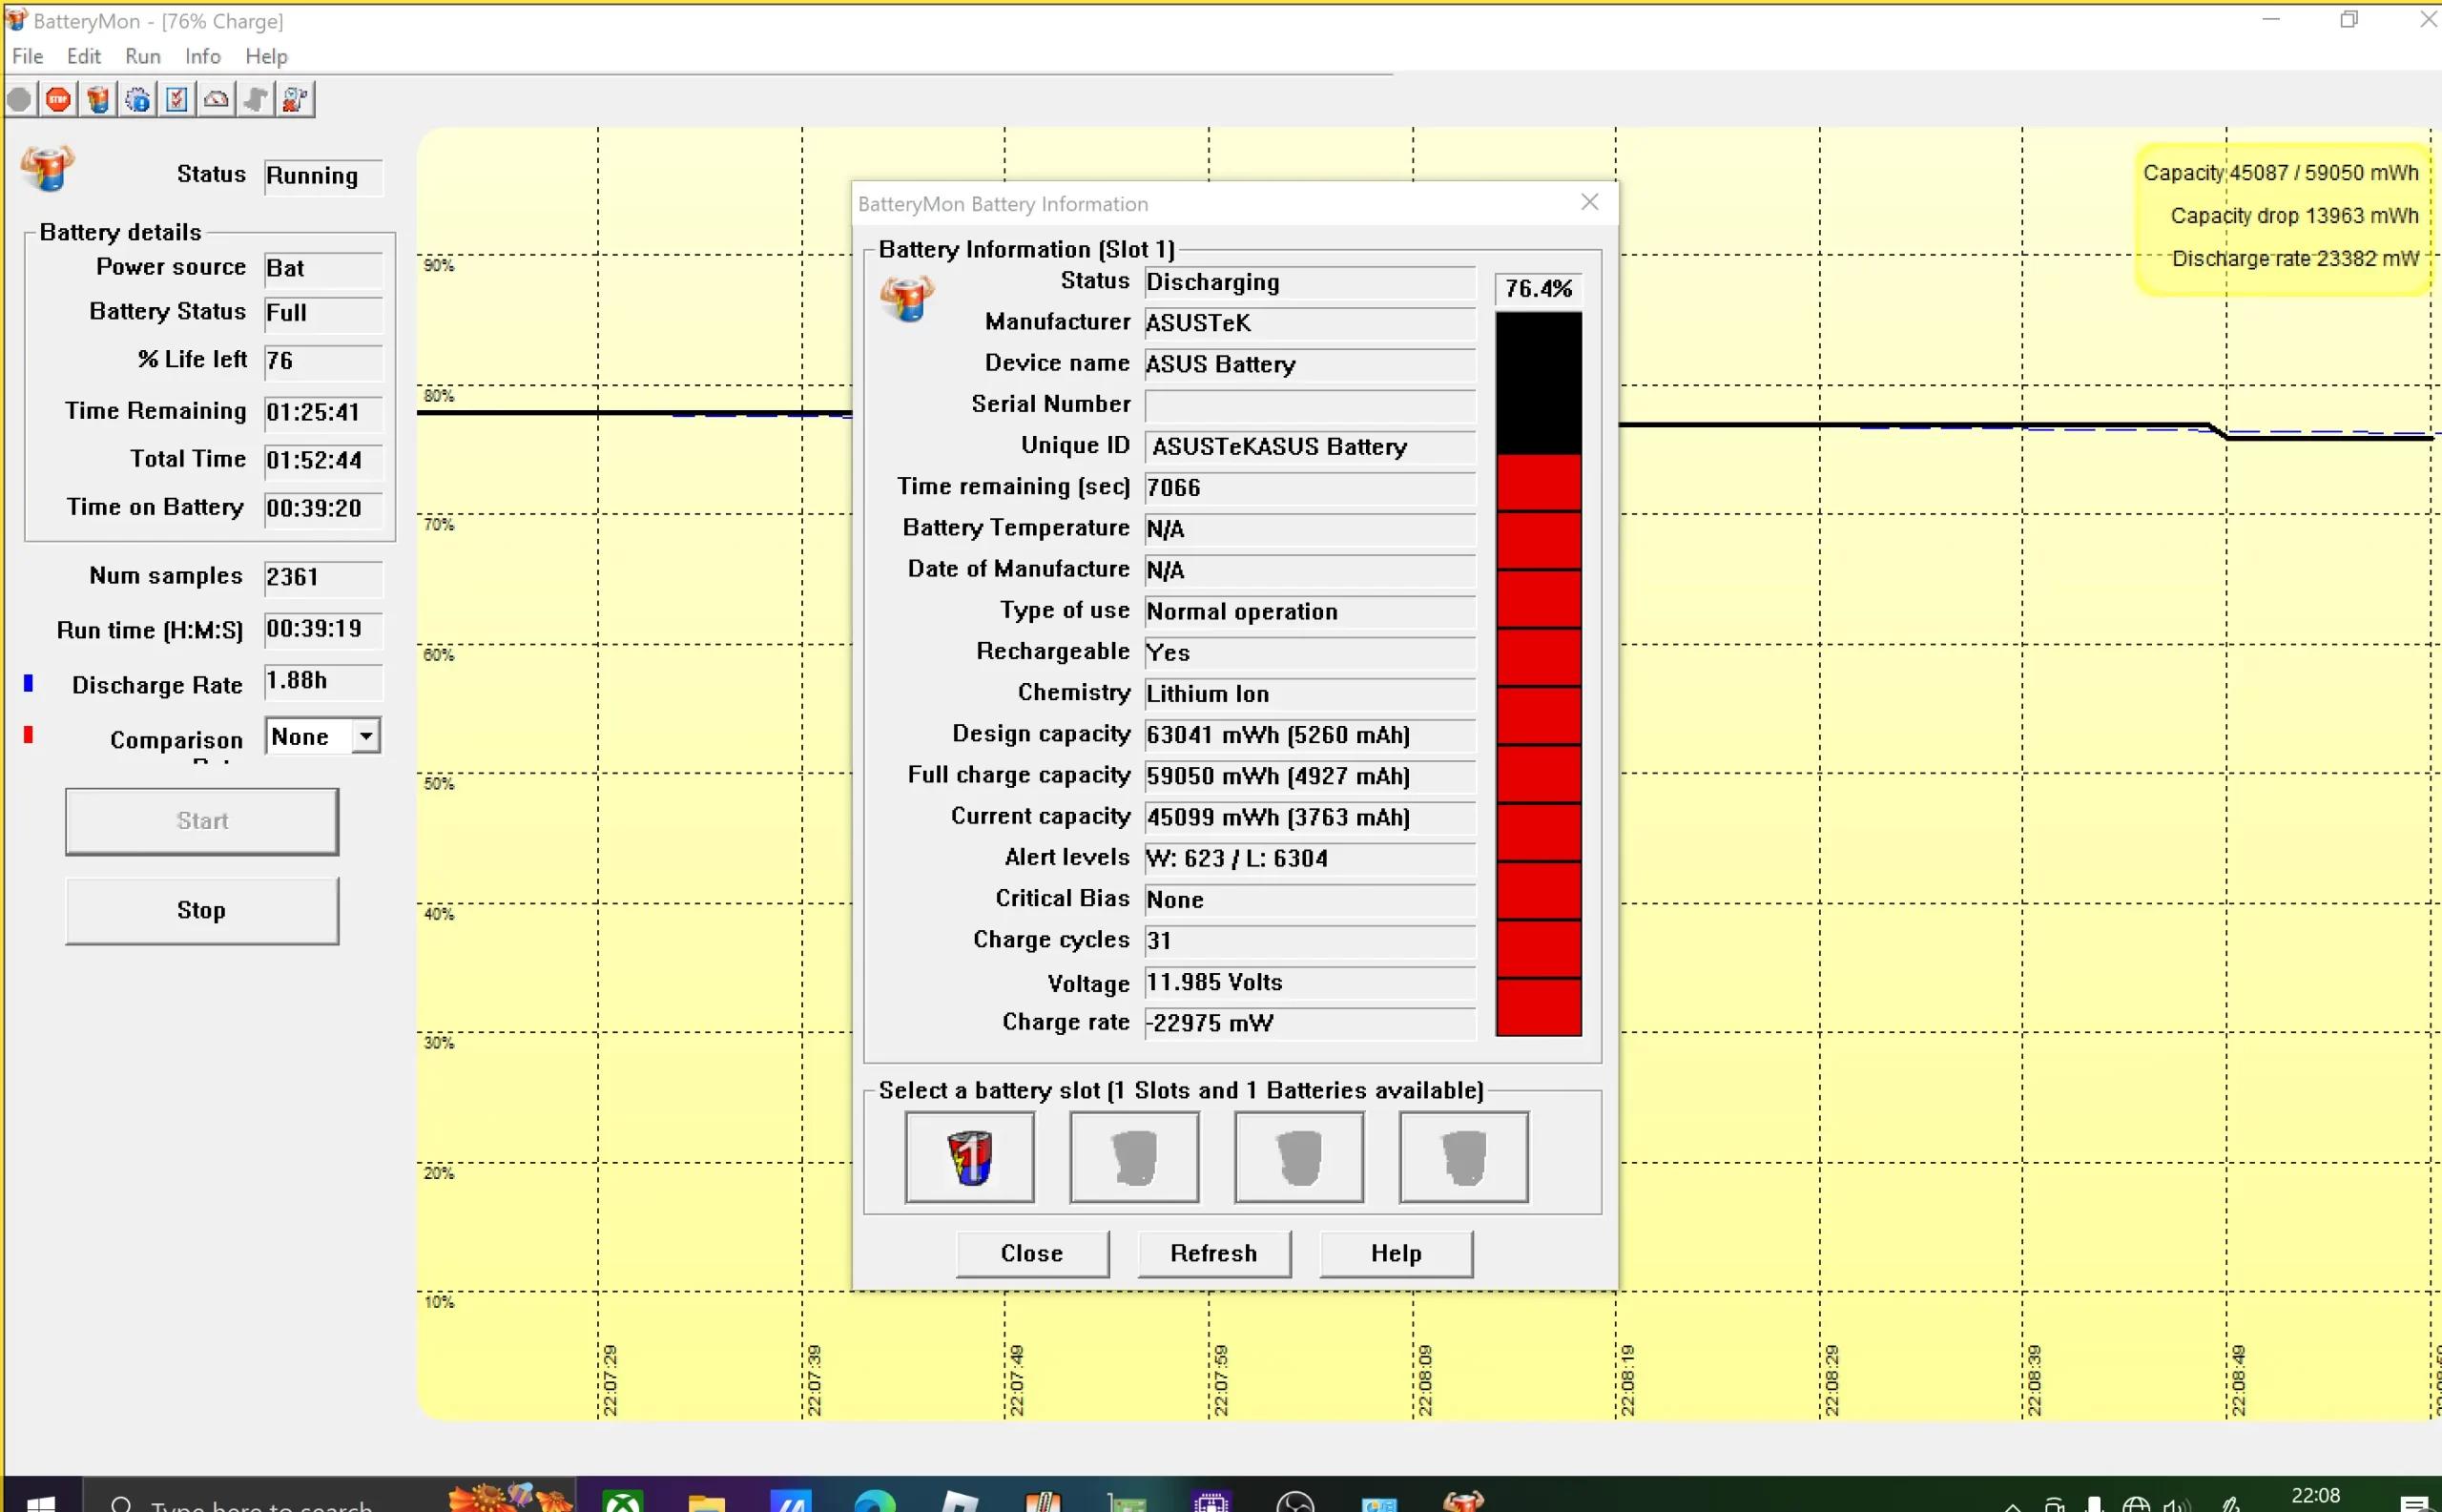
Task: Click the Manufacturer field ASUSTeK
Action: (1310, 323)
